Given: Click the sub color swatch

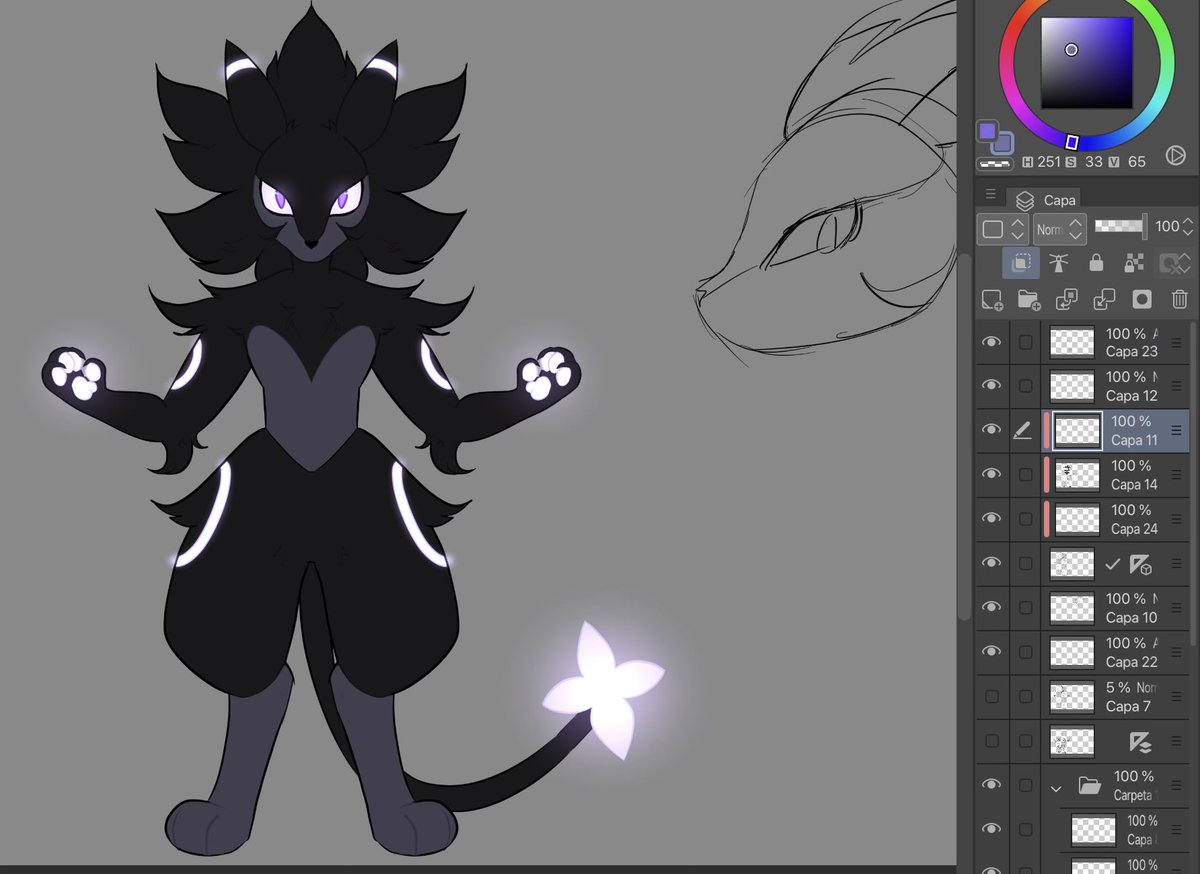Looking at the screenshot, I should [x=1003, y=145].
